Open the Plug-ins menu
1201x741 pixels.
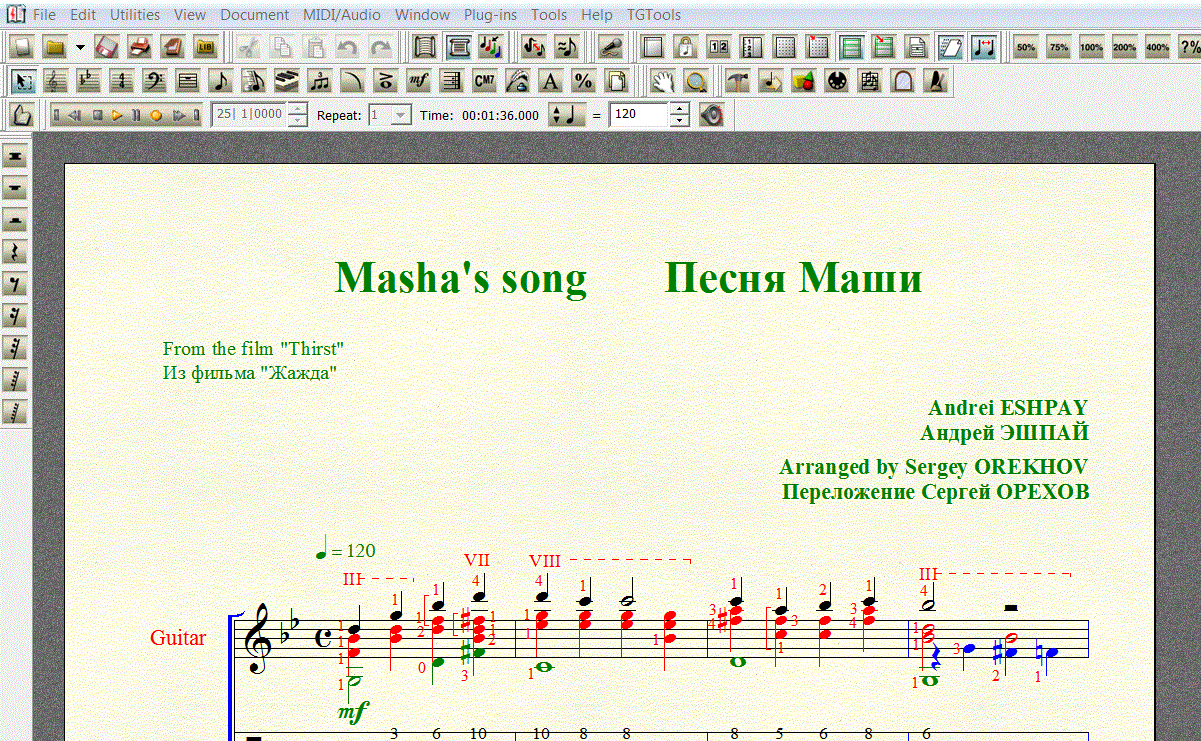(x=490, y=15)
